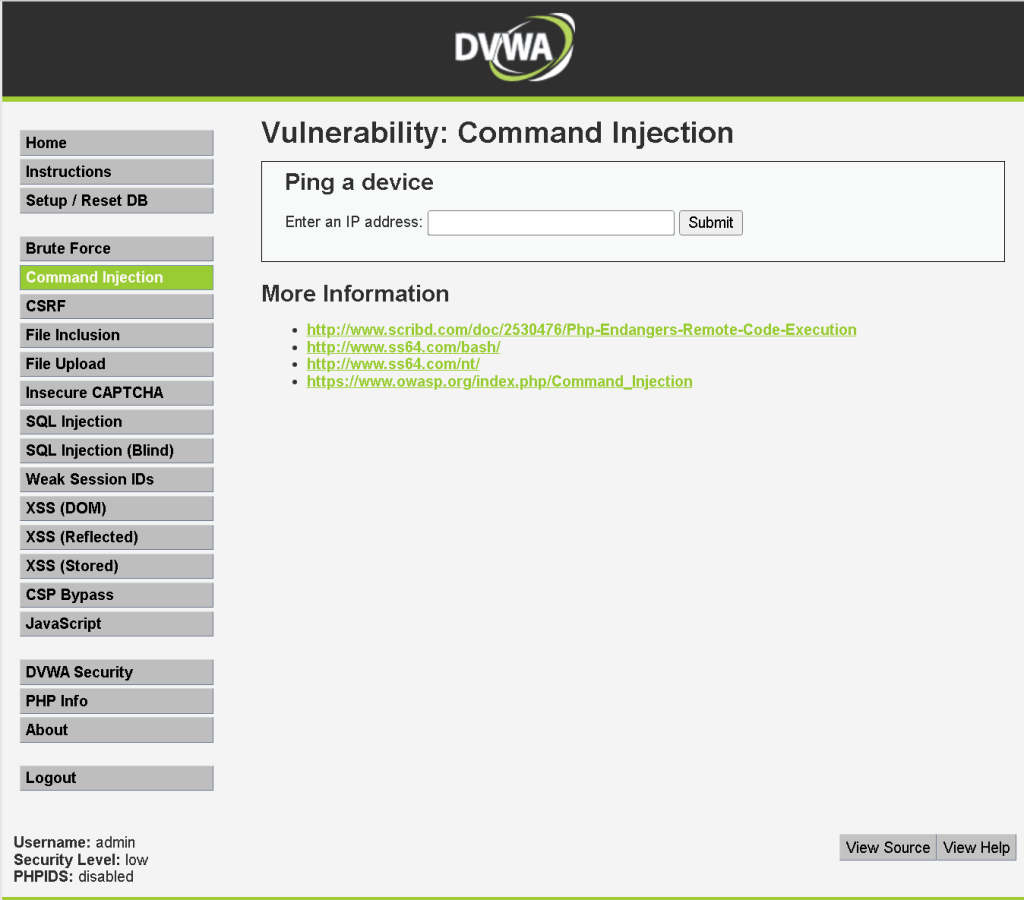Open the JavaScript vulnerability page
Screen dimensions: 1024x900
point(116,624)
